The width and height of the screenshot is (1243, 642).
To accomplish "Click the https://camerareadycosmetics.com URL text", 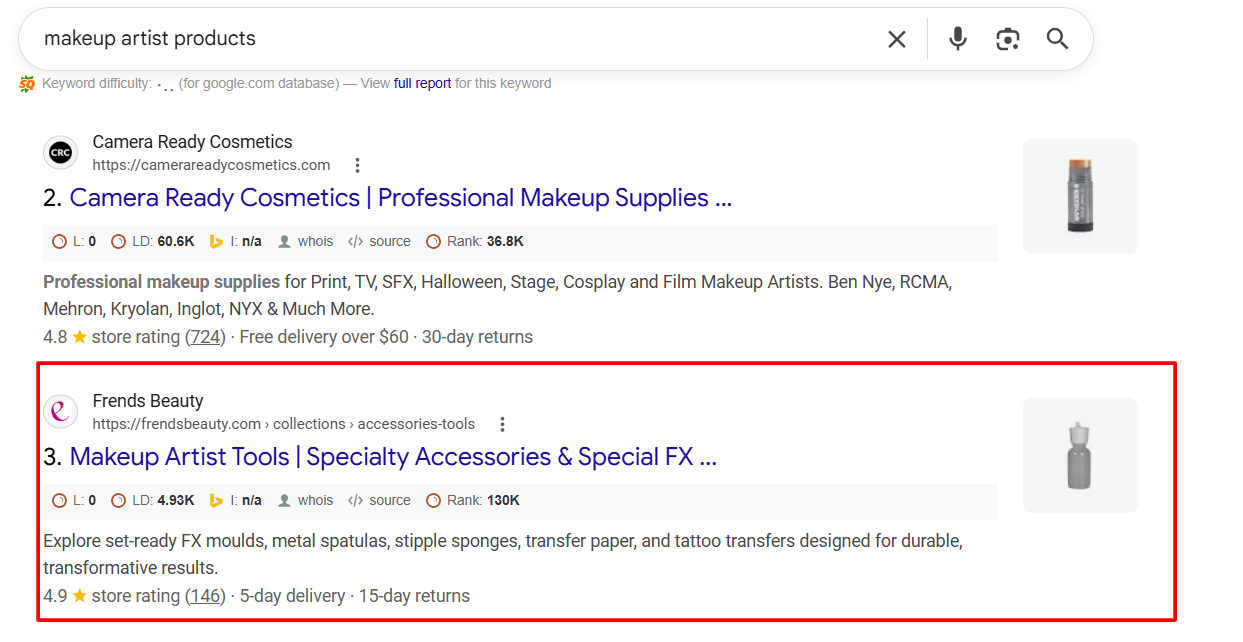I will coord(211,165).
